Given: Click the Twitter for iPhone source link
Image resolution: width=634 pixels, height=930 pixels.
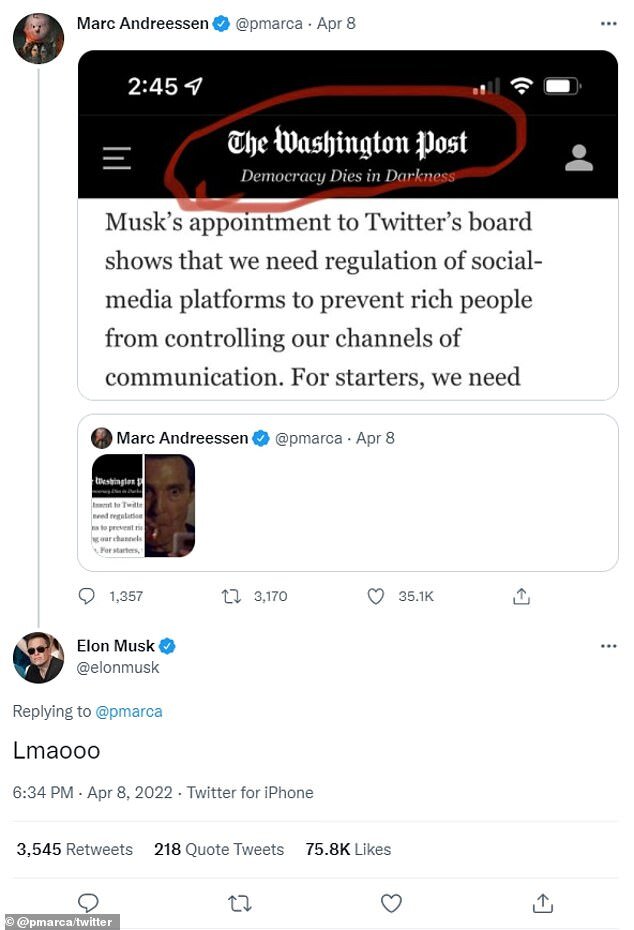Looking at the screenshot, I should 250,792.
